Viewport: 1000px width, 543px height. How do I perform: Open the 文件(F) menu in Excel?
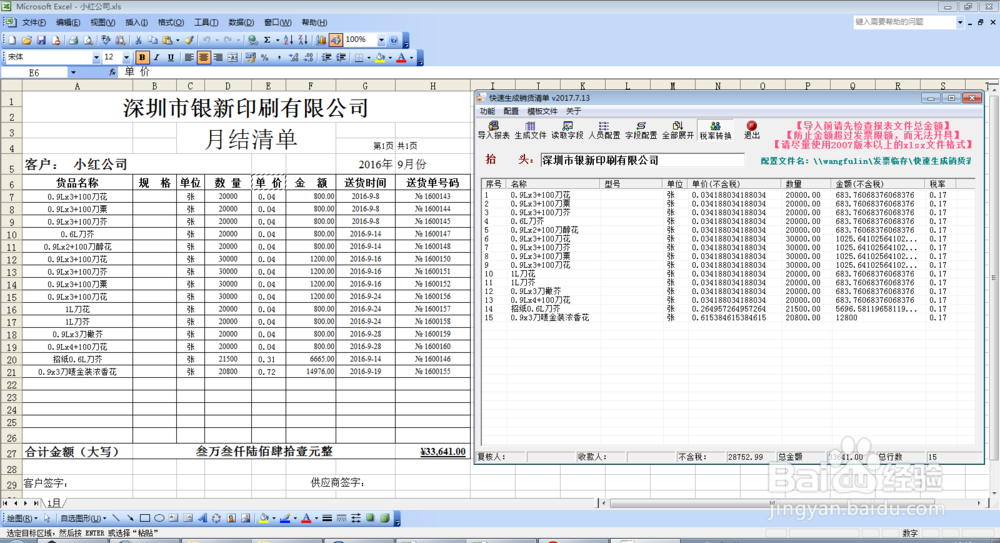tap(34, 22)
